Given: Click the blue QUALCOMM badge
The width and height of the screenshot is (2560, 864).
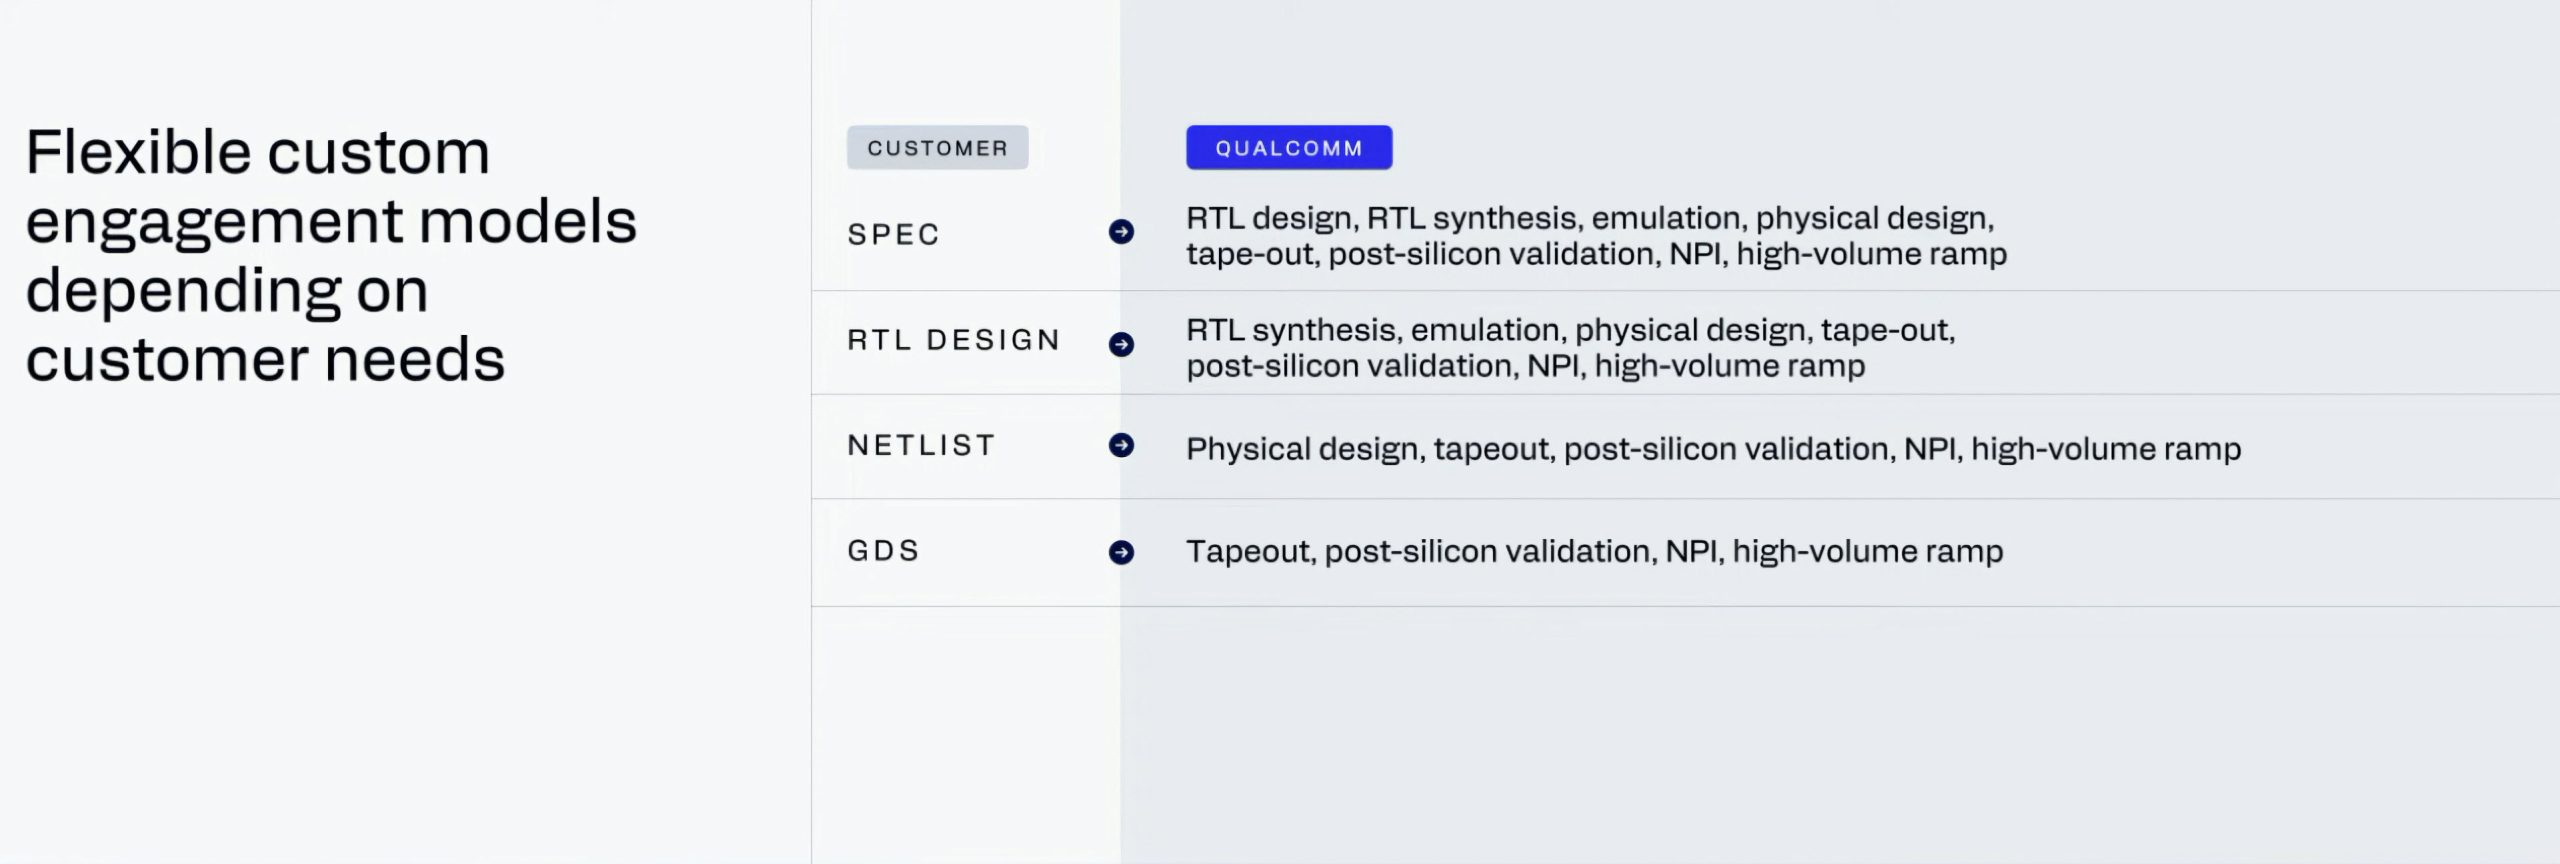Looking at the screenshot, I should pos(1289,148).
